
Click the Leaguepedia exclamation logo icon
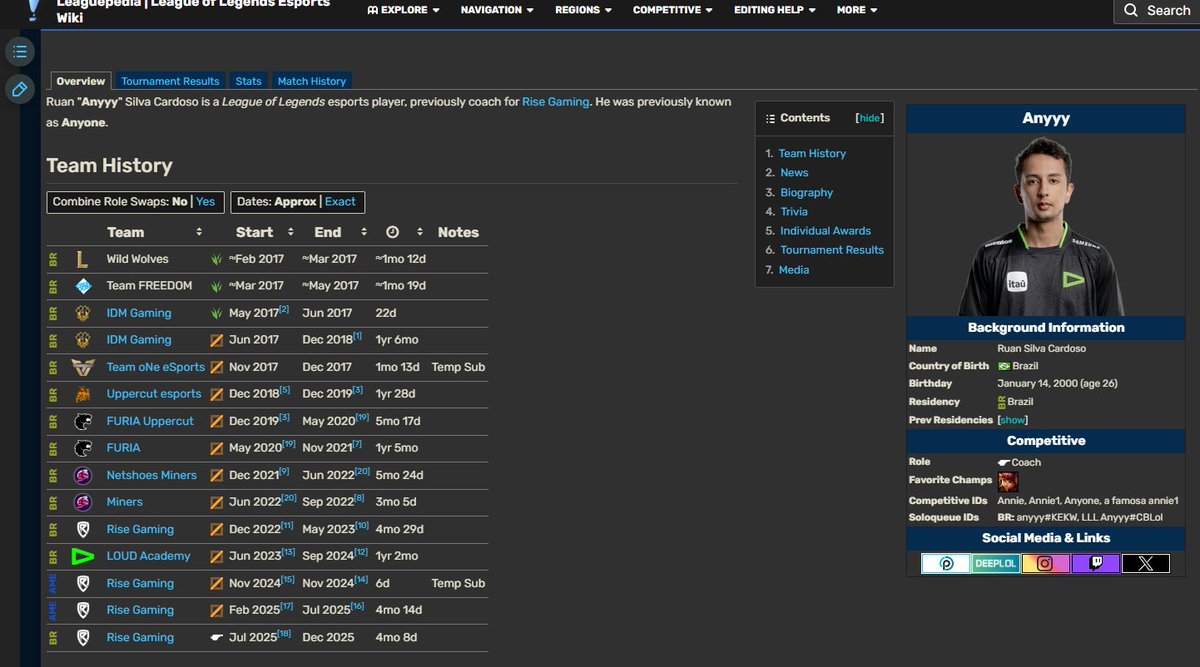click(34, 9)
